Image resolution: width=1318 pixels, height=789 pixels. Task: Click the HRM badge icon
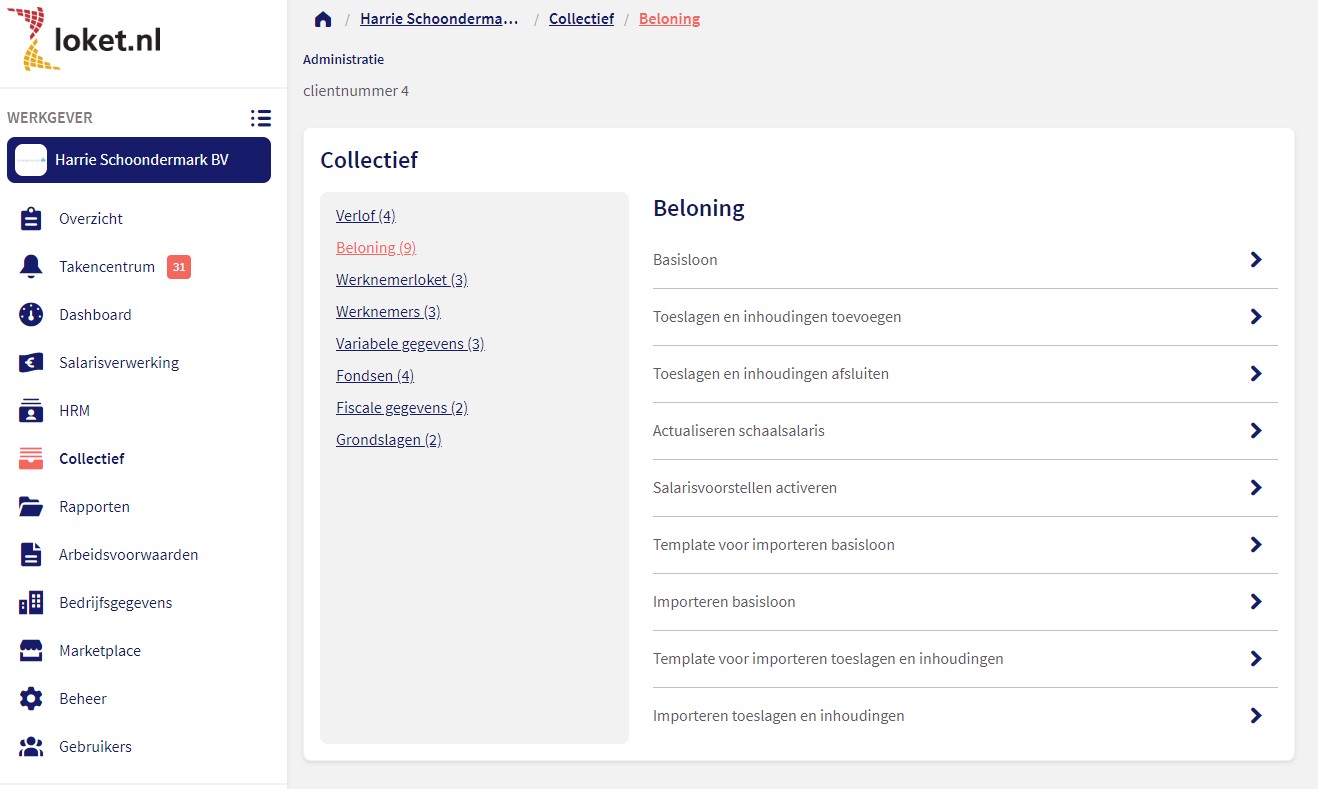[x=29, y=410]
